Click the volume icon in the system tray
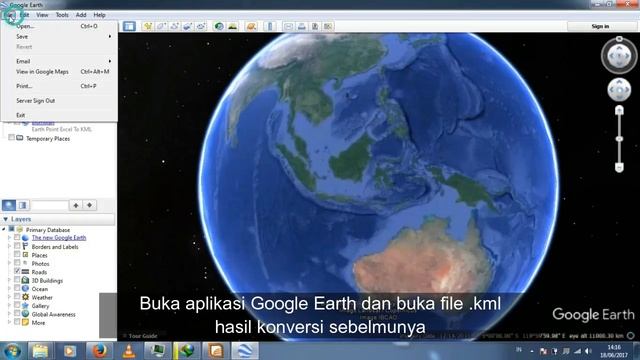This screenshot has width=640, height=360. (x=588, y=351)
